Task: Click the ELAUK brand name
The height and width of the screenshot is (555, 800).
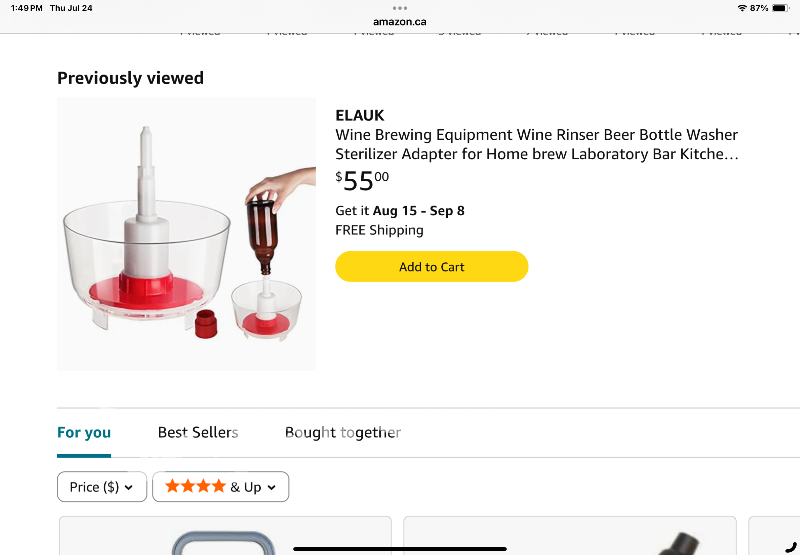Action: (360, 115)
